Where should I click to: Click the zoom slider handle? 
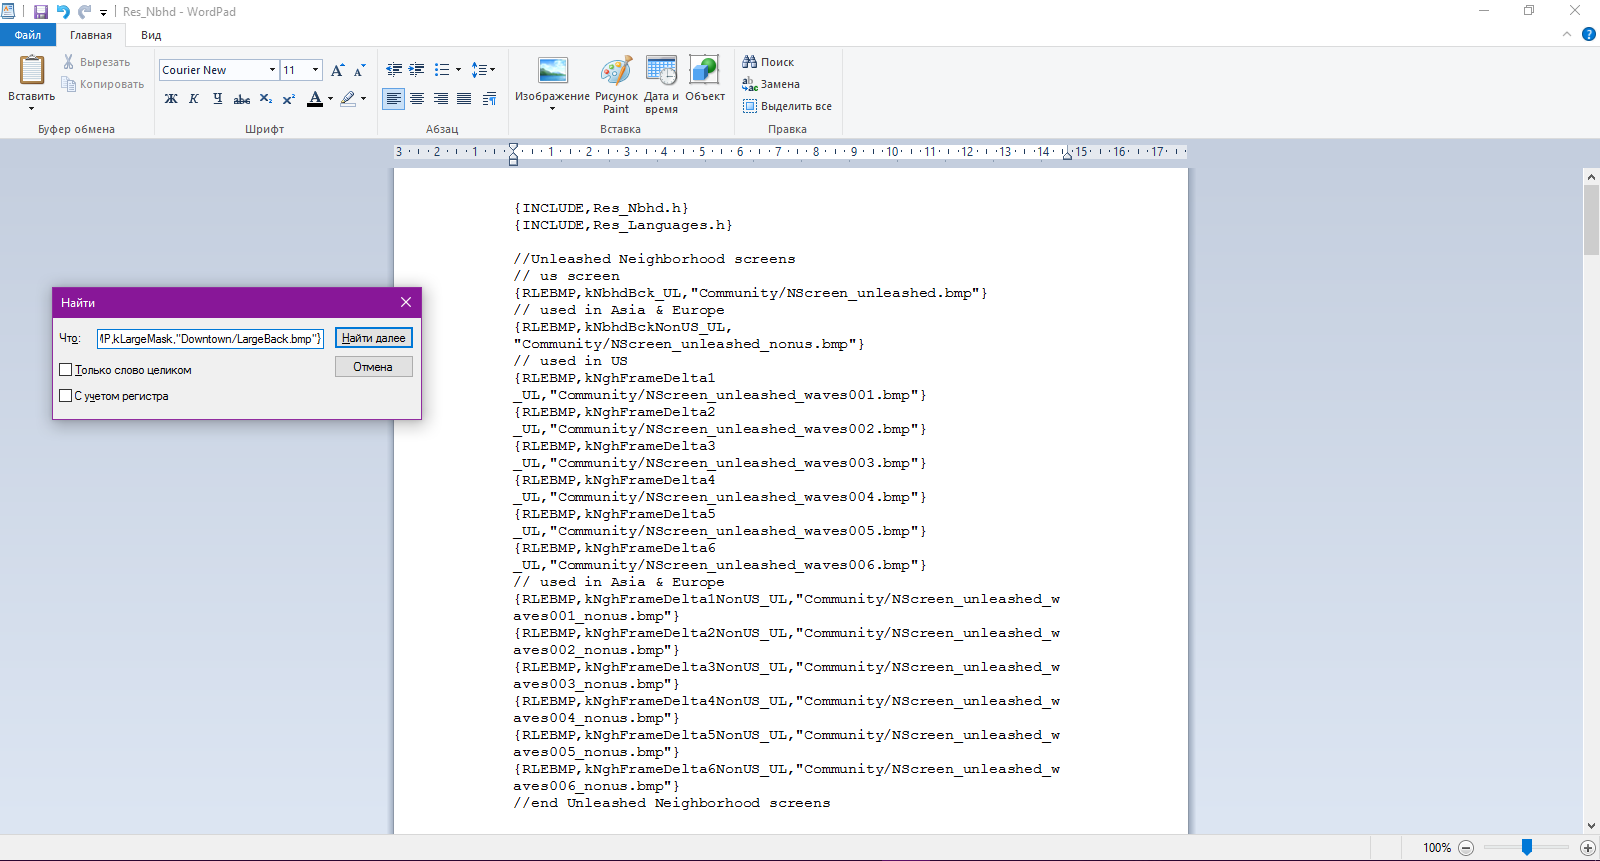click(x=1527, y=848)
